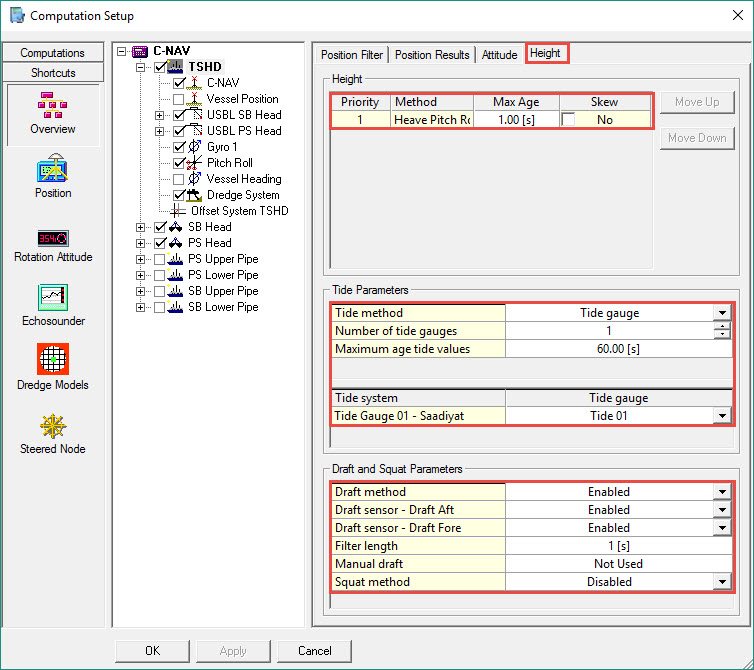Select the Echosounder shortcut icon

[52, 296]
